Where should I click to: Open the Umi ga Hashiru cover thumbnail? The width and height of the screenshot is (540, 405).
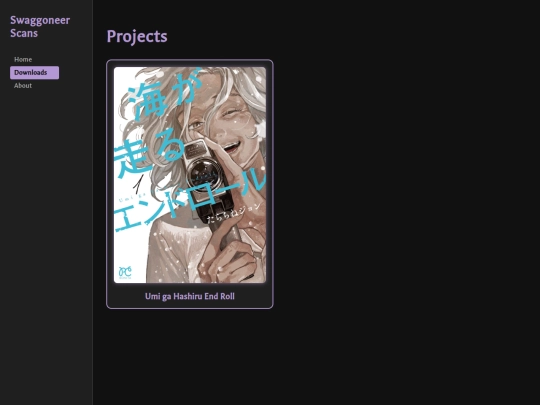point(190,175)
